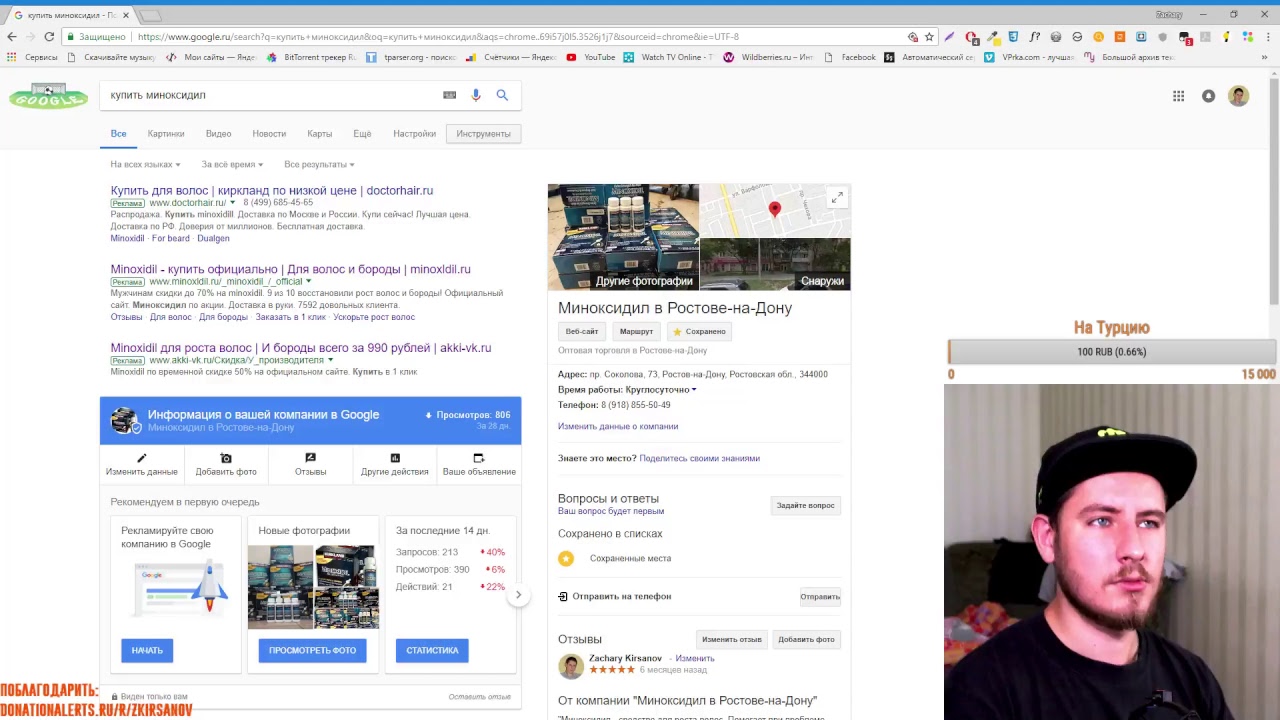The height and width of the screenshot is (720, 1280).
Task: Click 'ПРОСМОТРЕТЬ ФОТО' button
Action: 312,650
